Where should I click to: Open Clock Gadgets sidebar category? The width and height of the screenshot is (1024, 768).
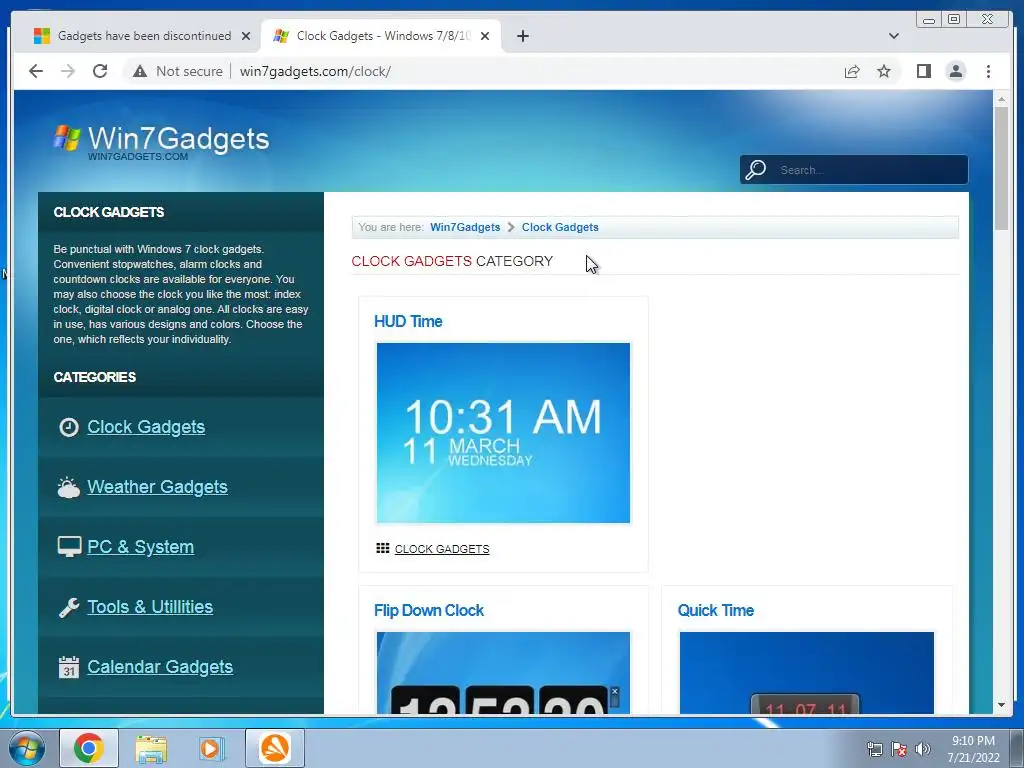click(146, 426)
